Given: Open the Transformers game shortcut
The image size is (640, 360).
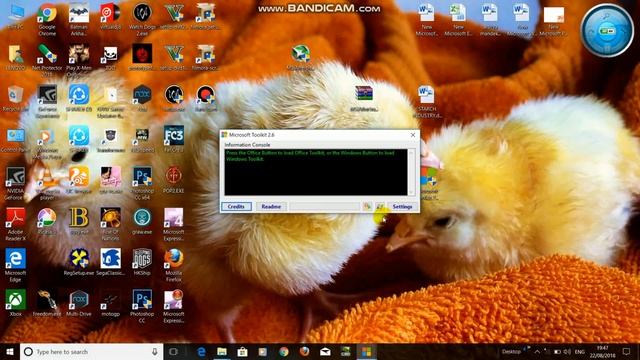Looking at the screenshot, I should point(111,140).
